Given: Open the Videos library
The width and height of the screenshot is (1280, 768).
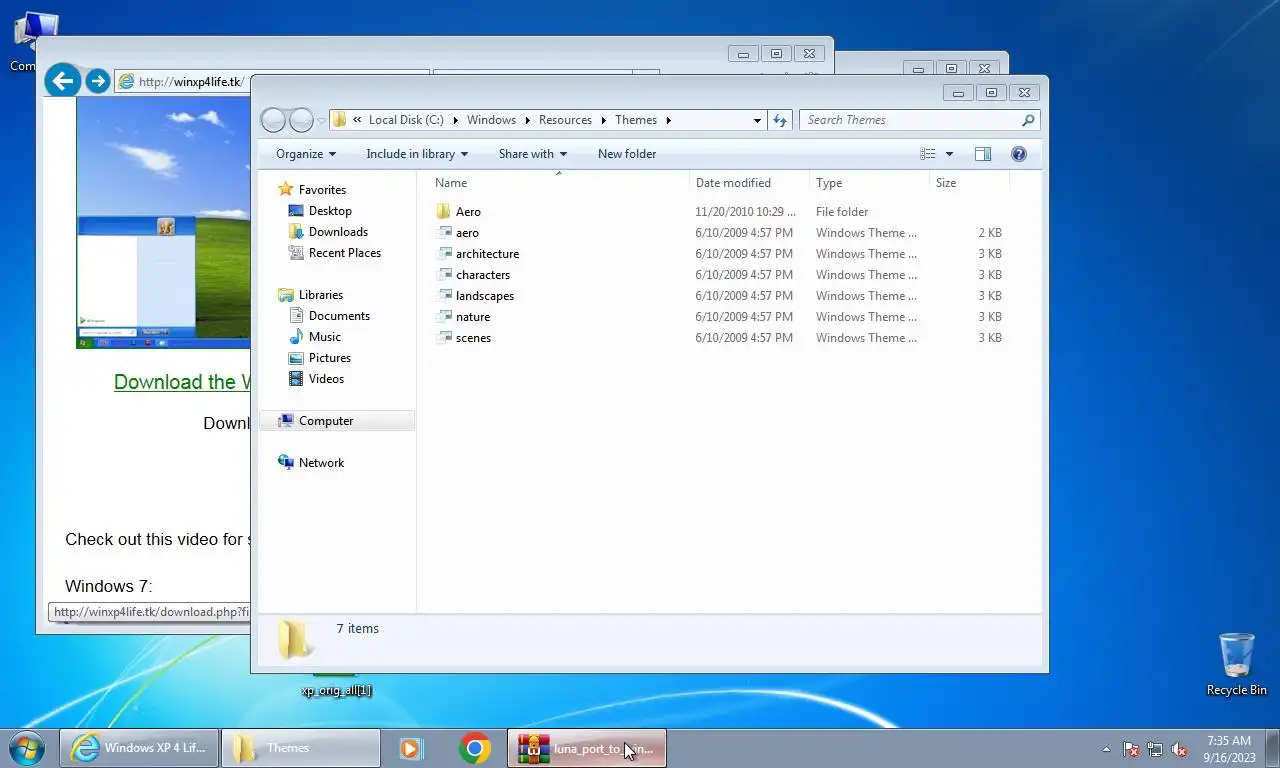Looking at the screenshot, I should pyautogui.click(x=326, y=379).
